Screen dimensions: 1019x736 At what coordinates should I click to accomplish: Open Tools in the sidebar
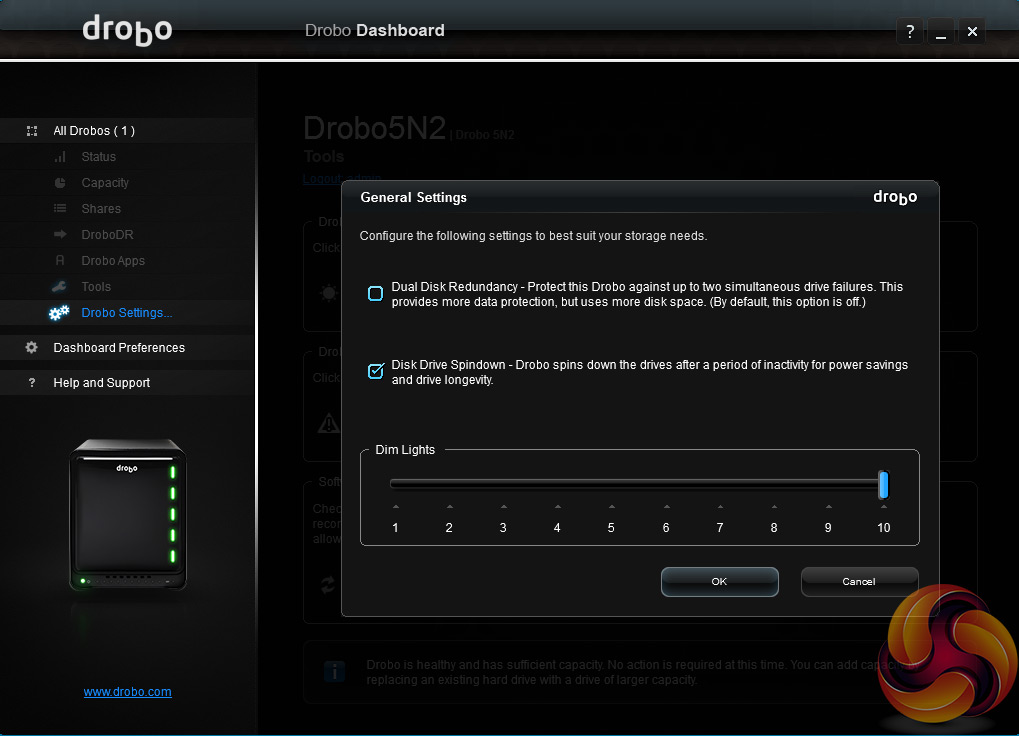[96, 286]
